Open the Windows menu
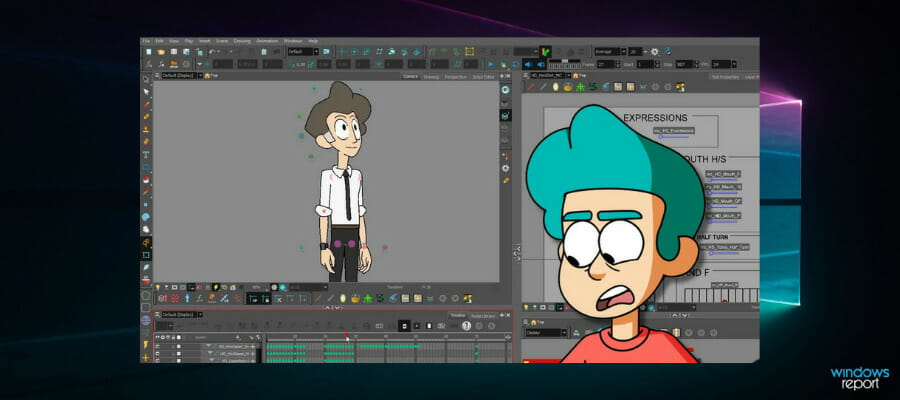The width and height of the screenshot is (900, 400). point(293,41)
